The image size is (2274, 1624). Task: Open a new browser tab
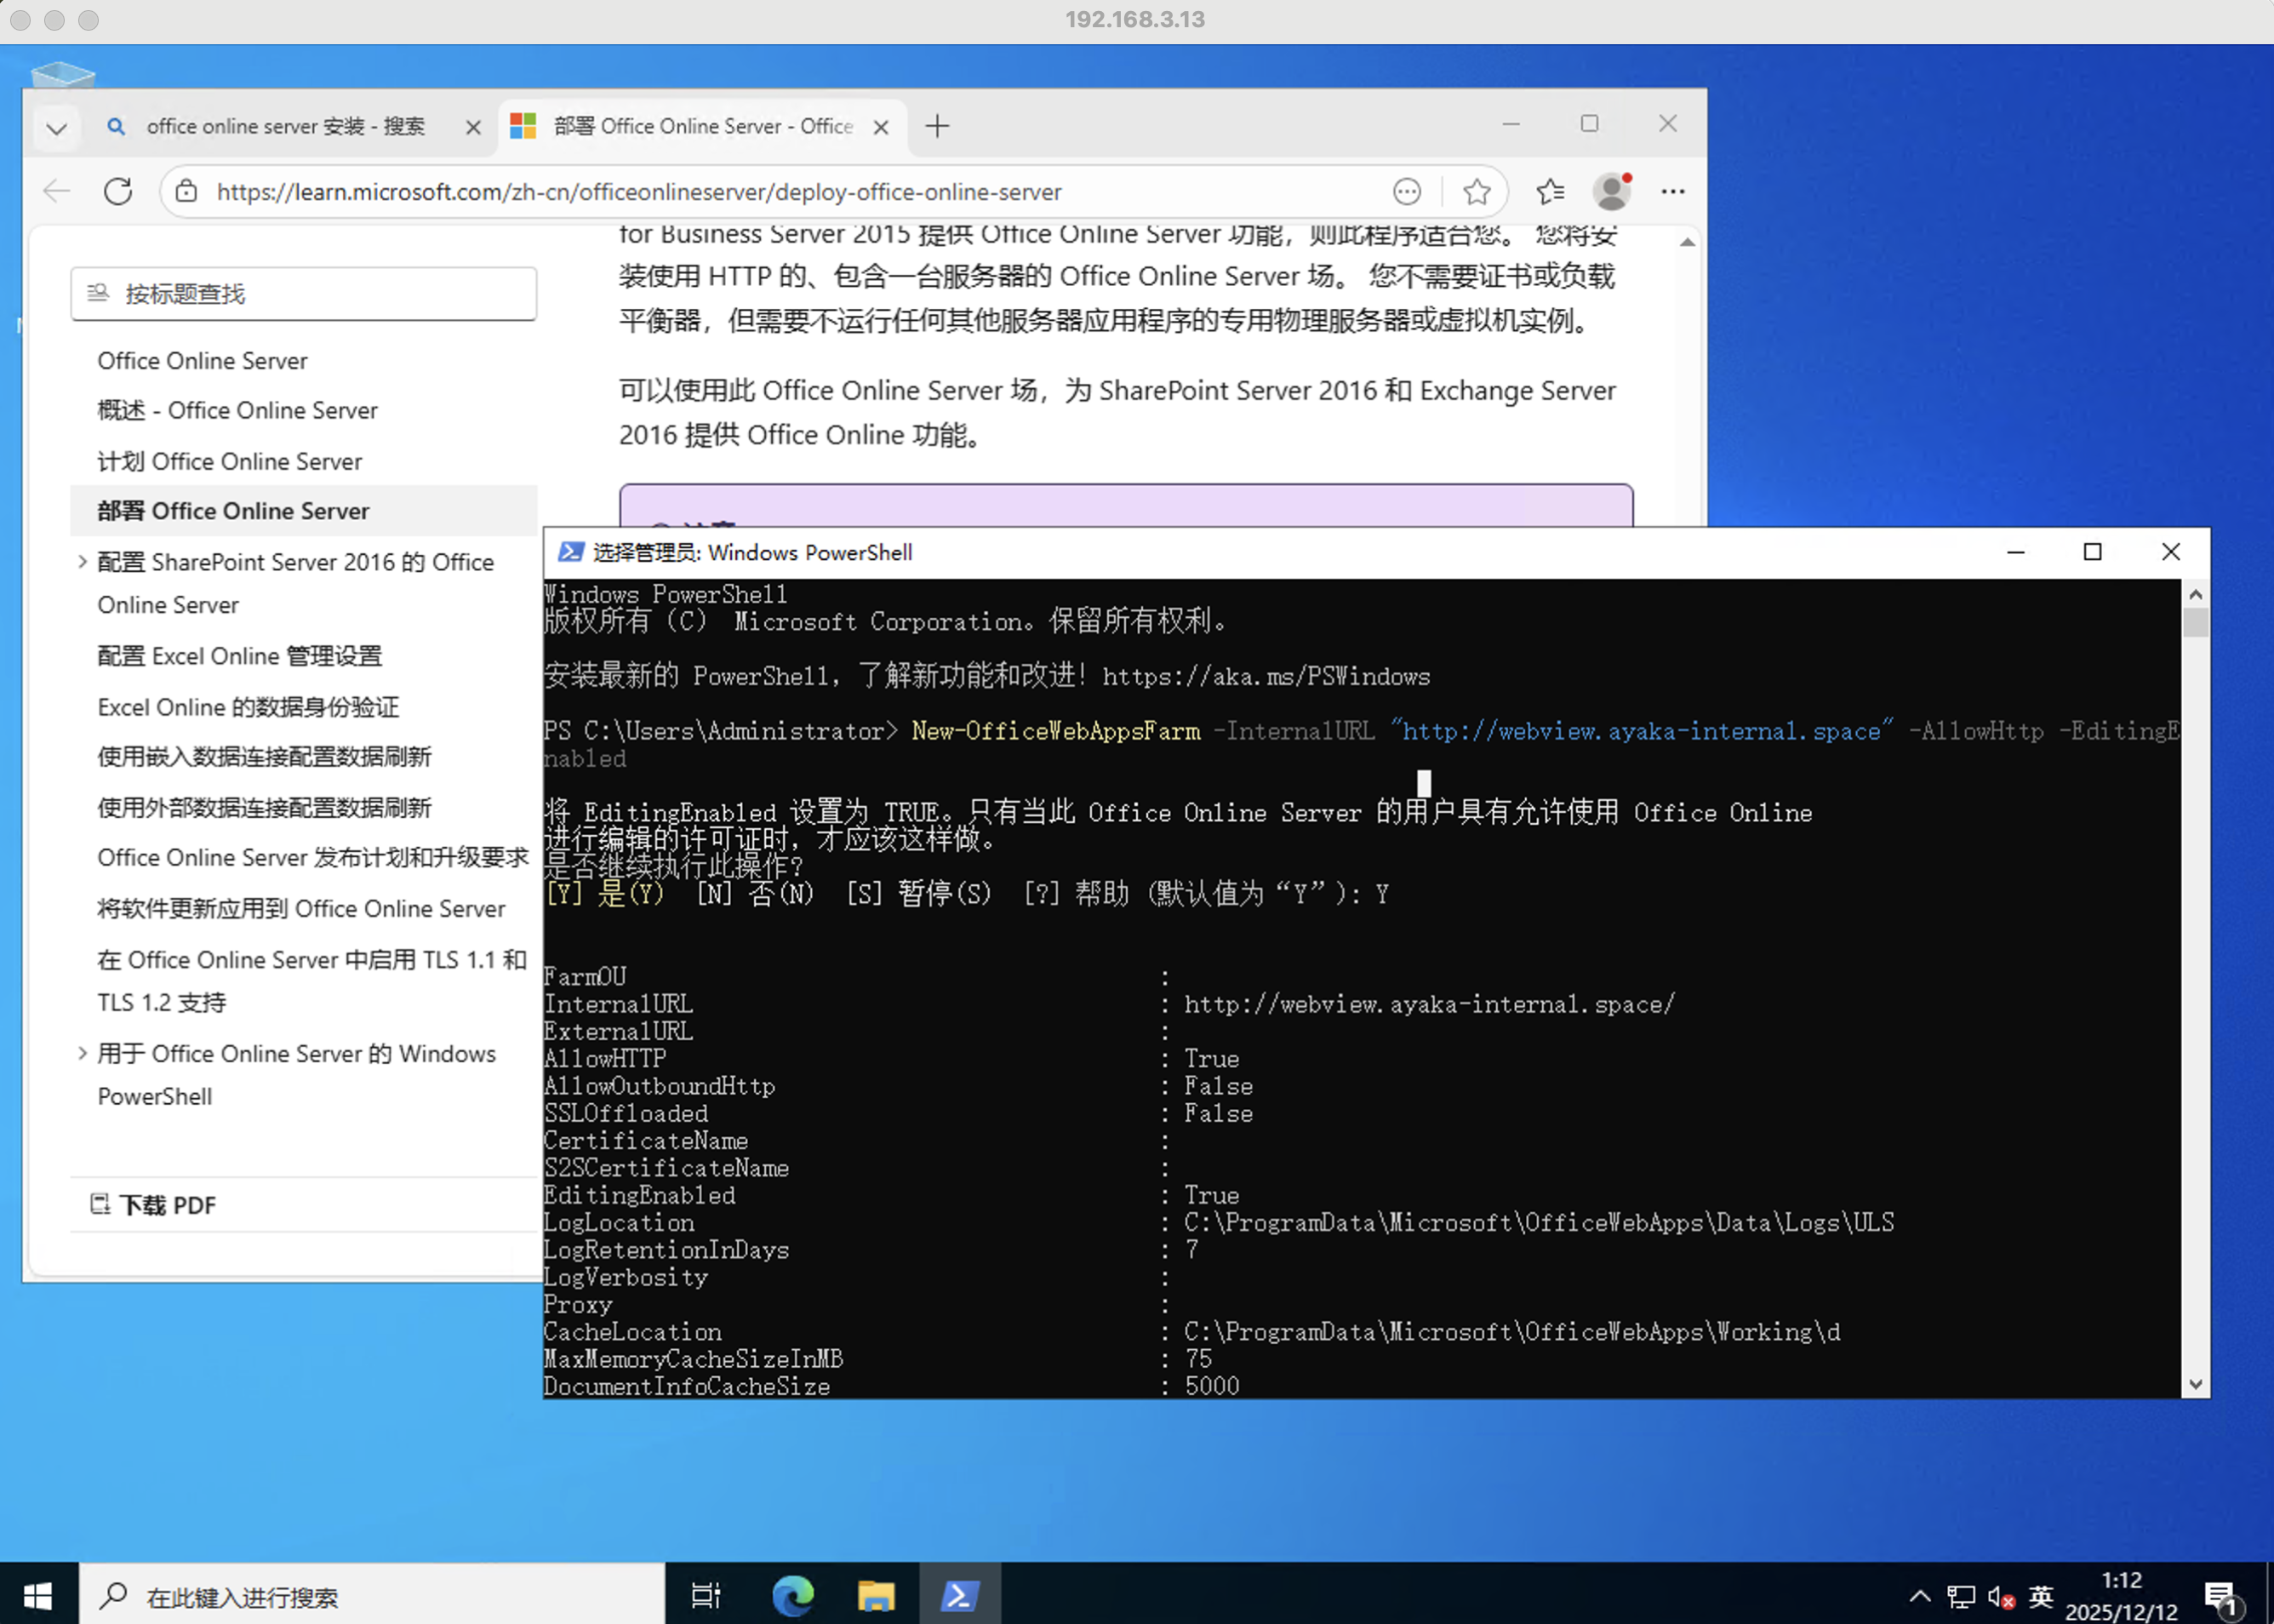click(937, 127)
